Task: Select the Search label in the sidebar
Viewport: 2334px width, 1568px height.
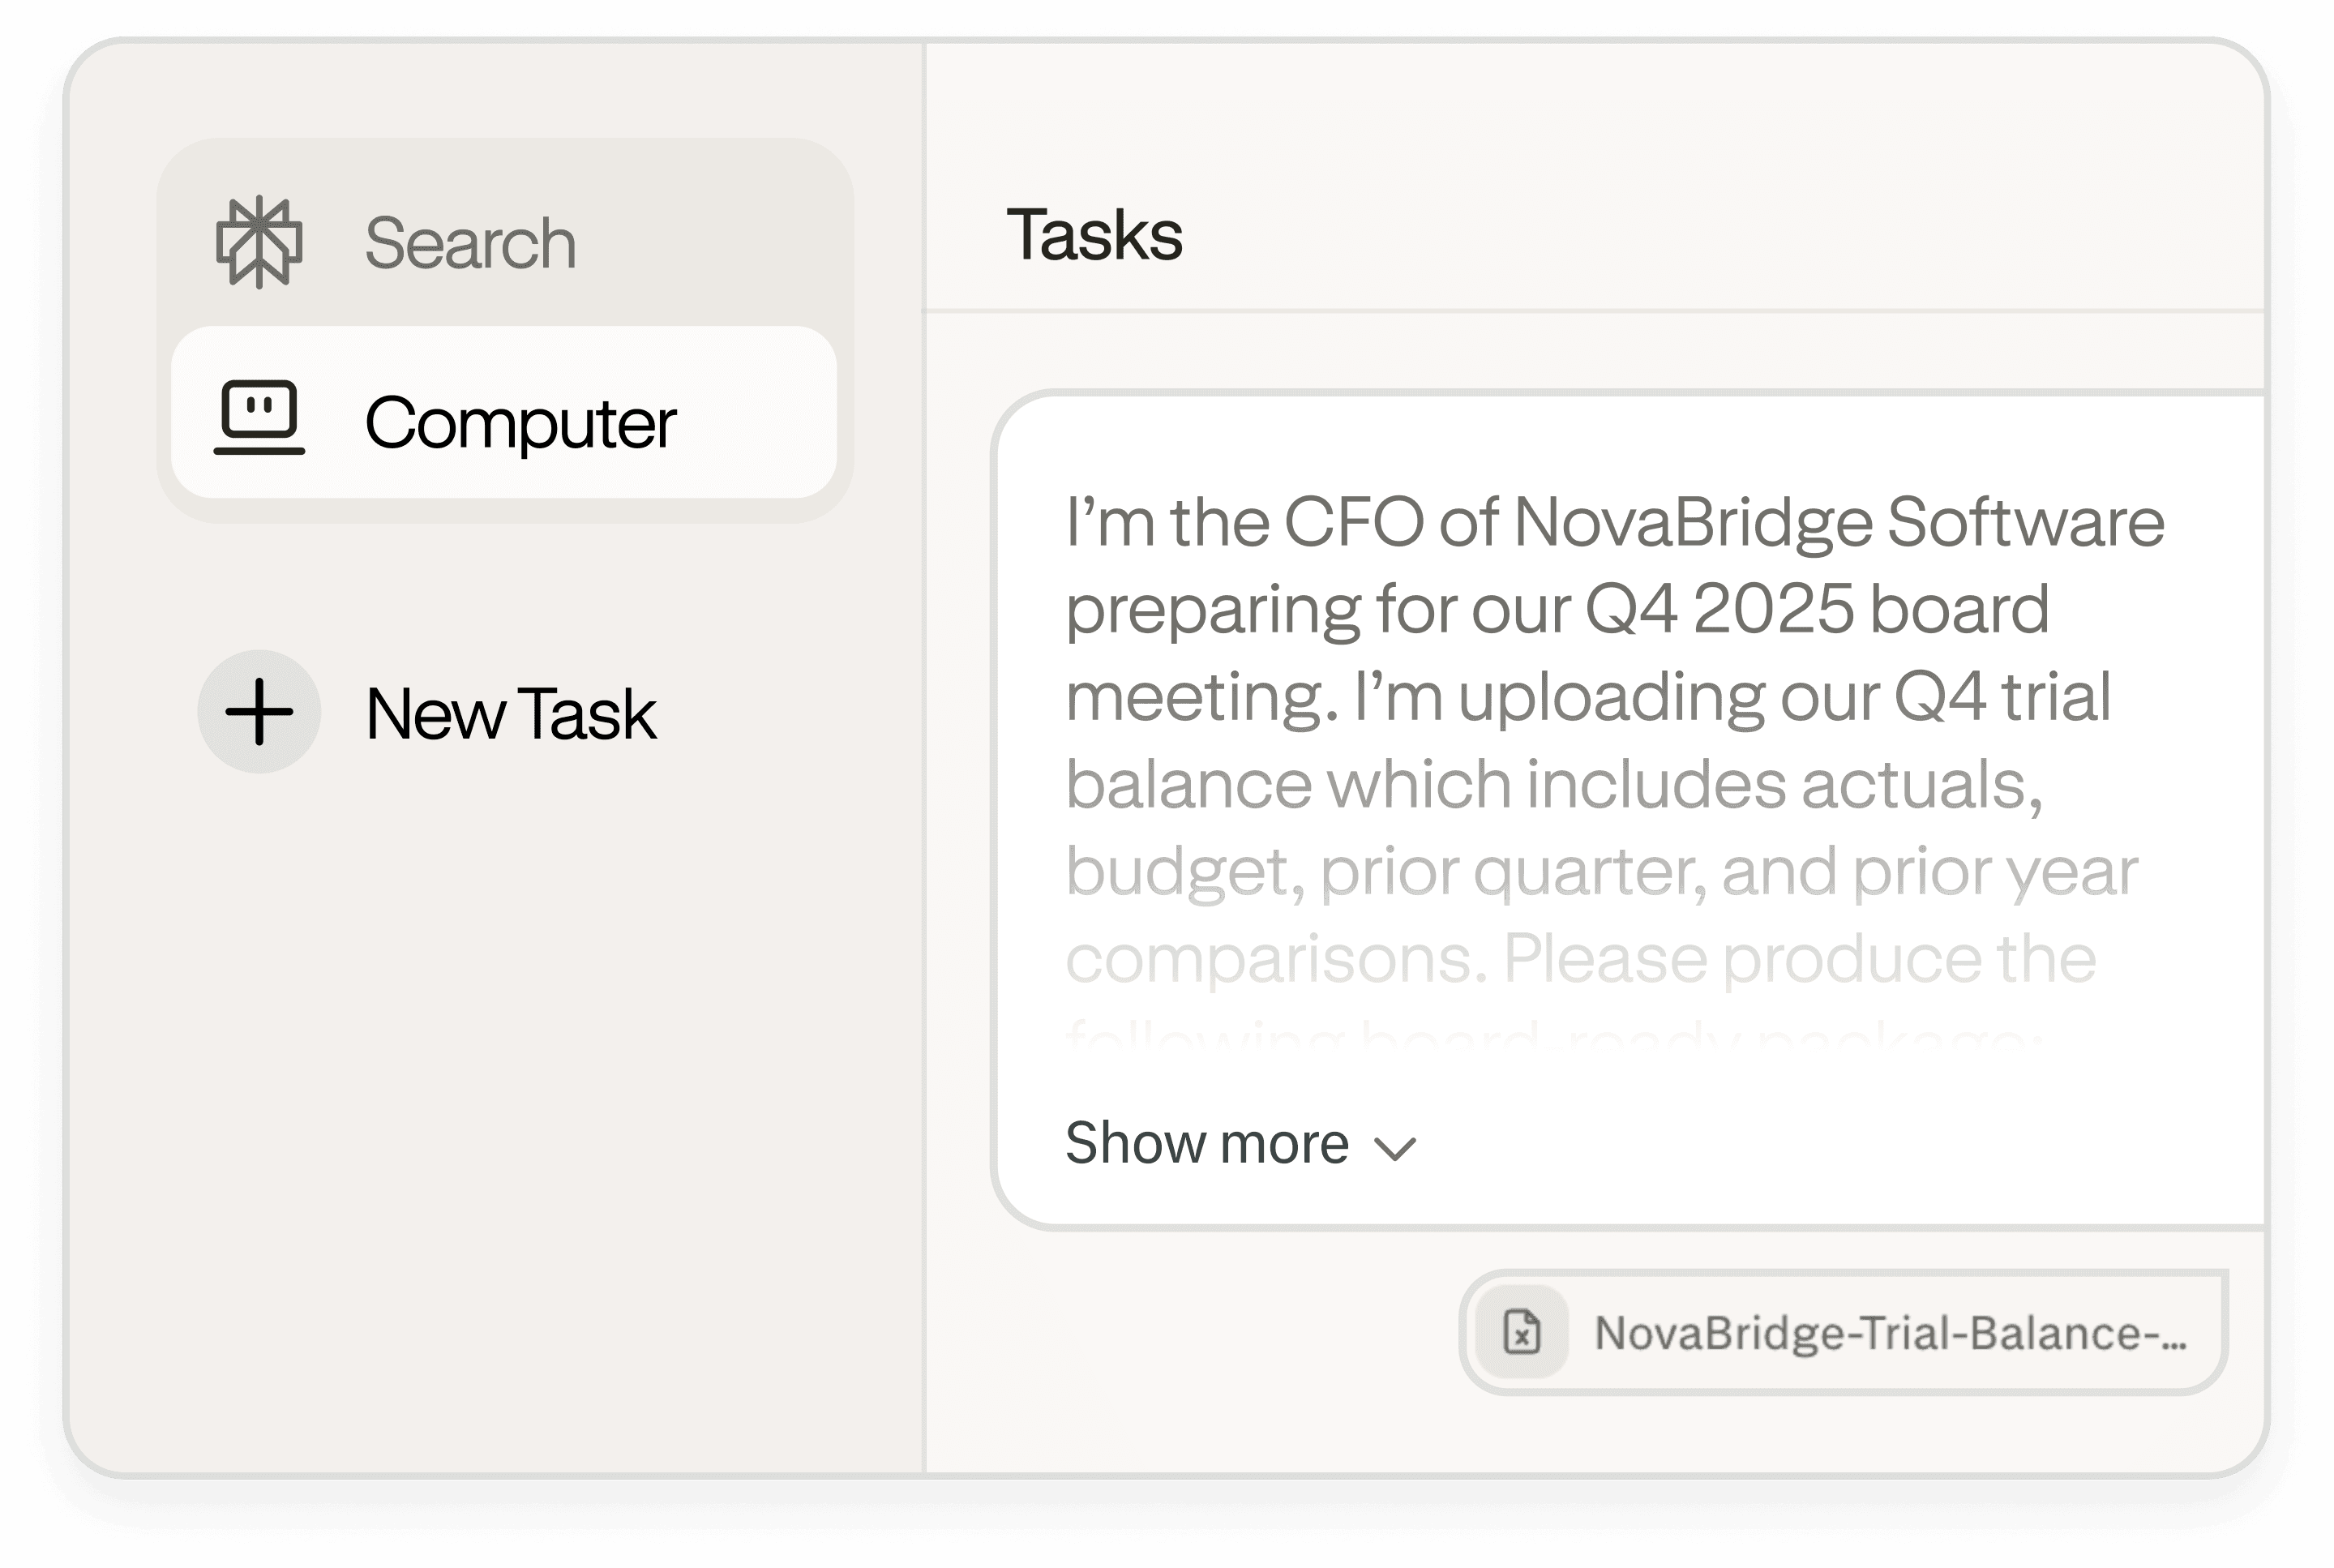Action: [470, 243]
